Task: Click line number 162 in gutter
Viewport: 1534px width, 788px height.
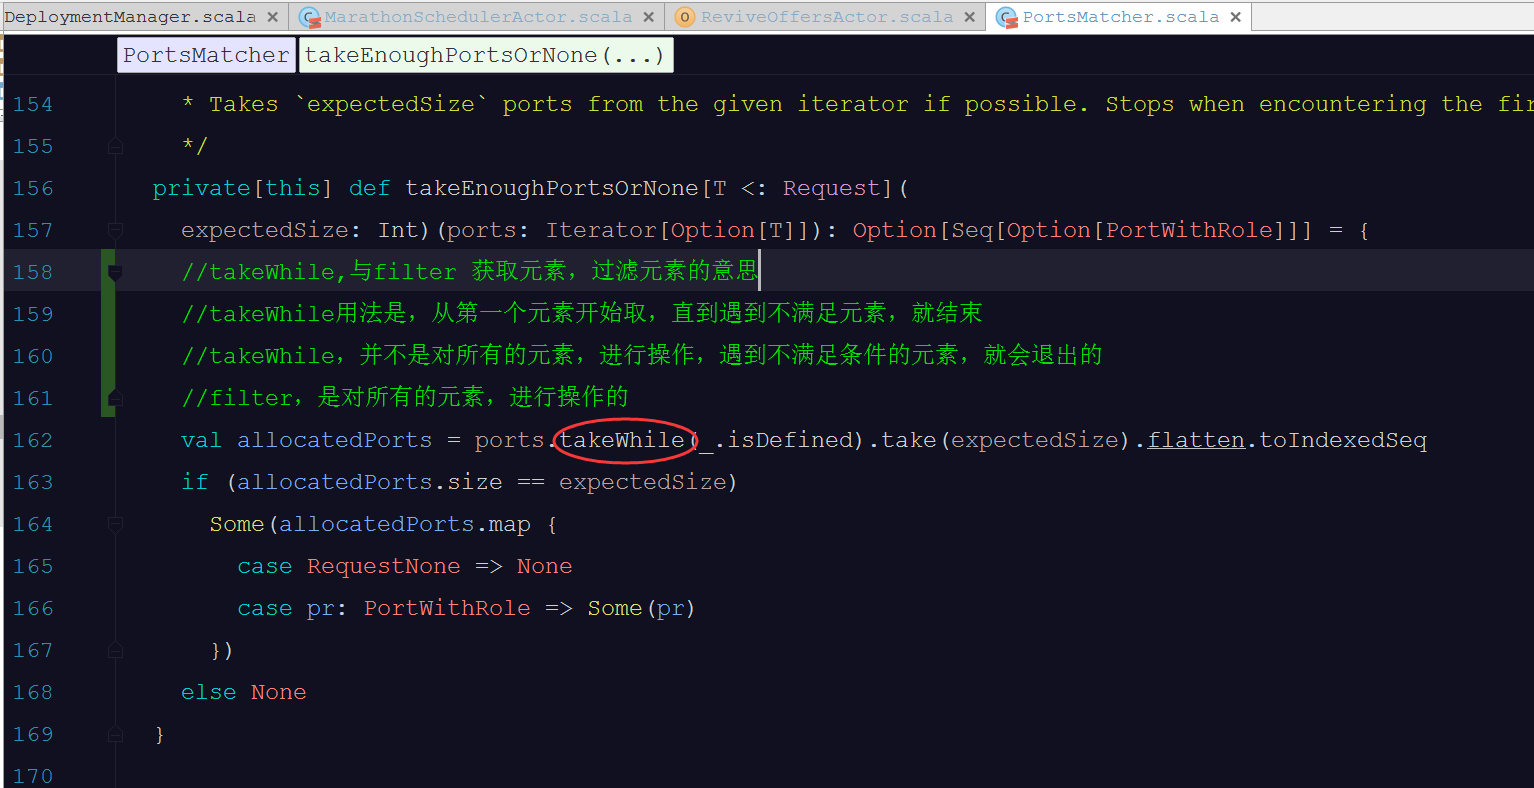Action: coord(32,440)
